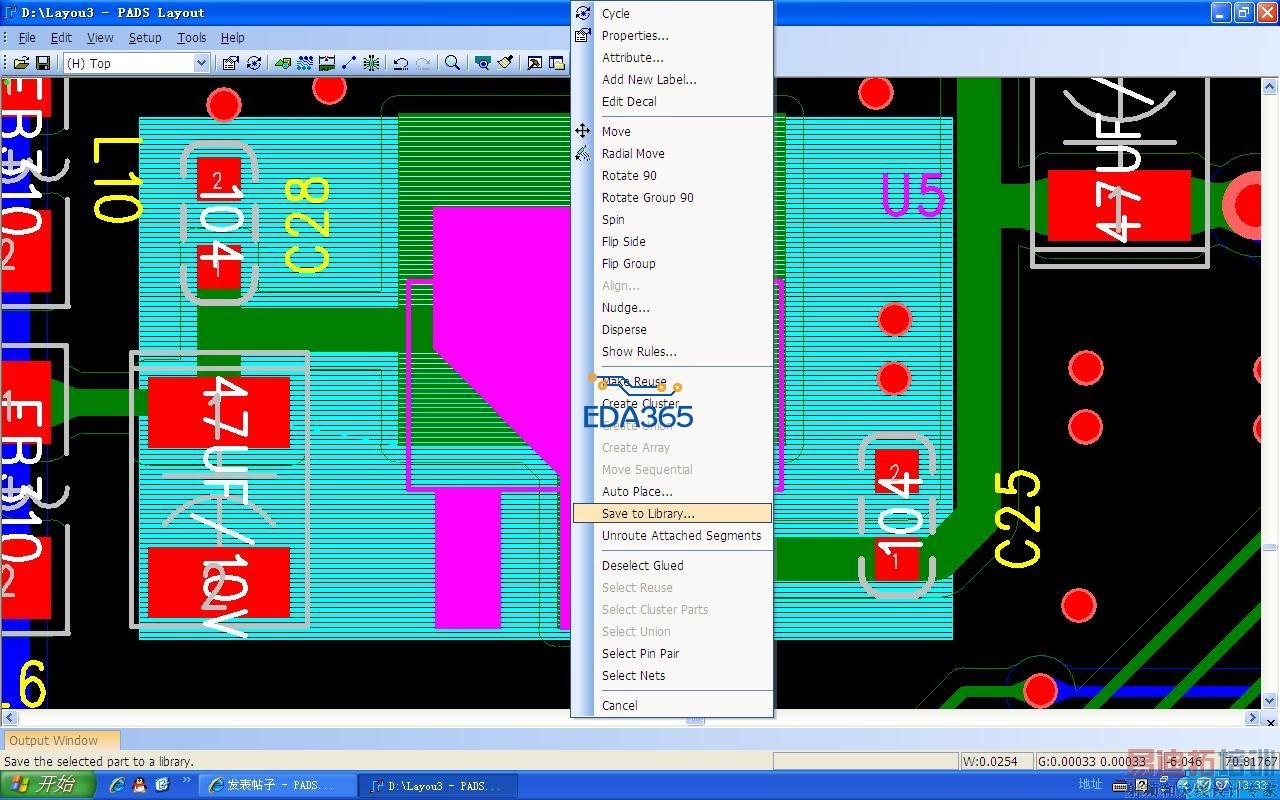Switch to the browser PADS taskbar item
The image size is (1280, 800).
click(x=277, y=786)
